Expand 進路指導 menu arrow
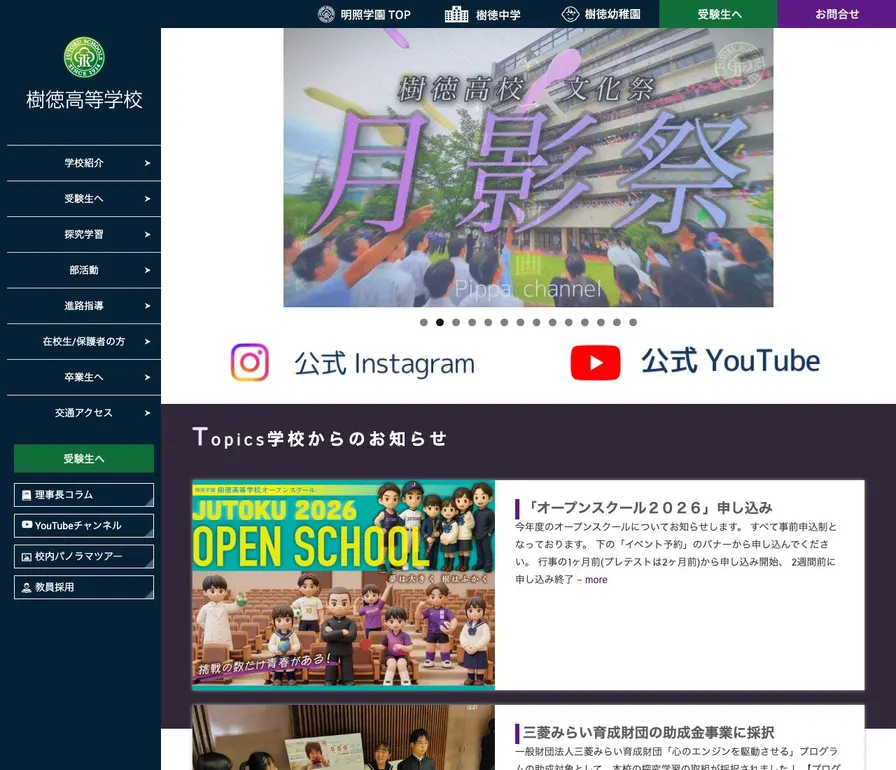The width and height of the screenshot is (896, 770). tap(147, 306)
